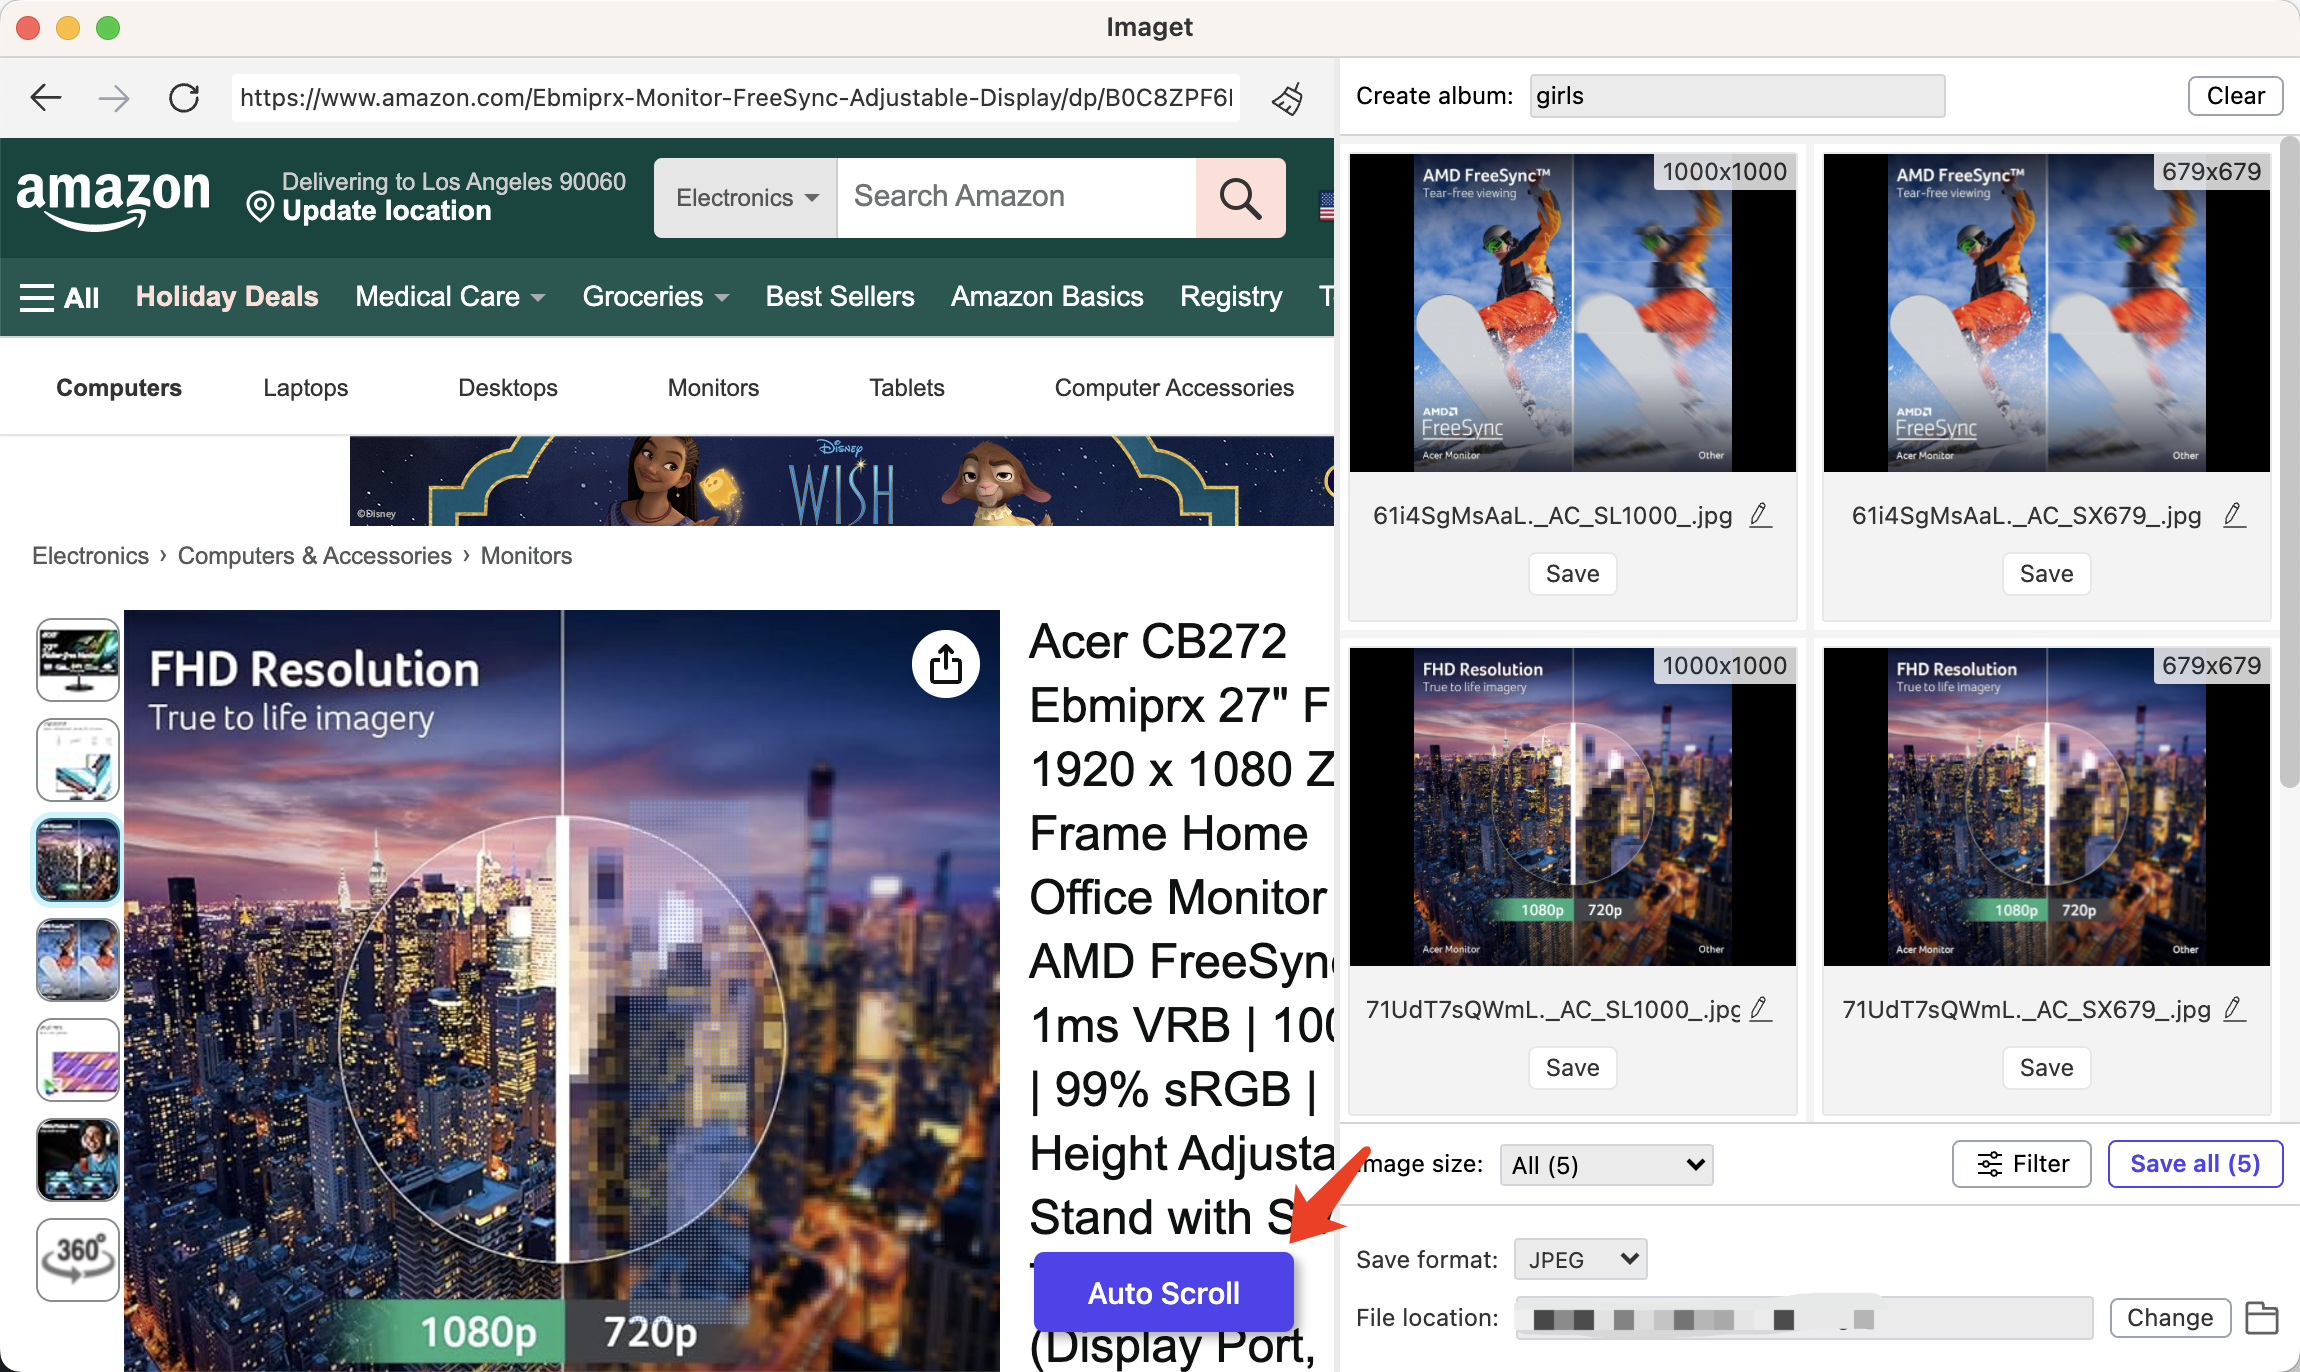
Task: Click the Create album input field
Action: 1737,95
